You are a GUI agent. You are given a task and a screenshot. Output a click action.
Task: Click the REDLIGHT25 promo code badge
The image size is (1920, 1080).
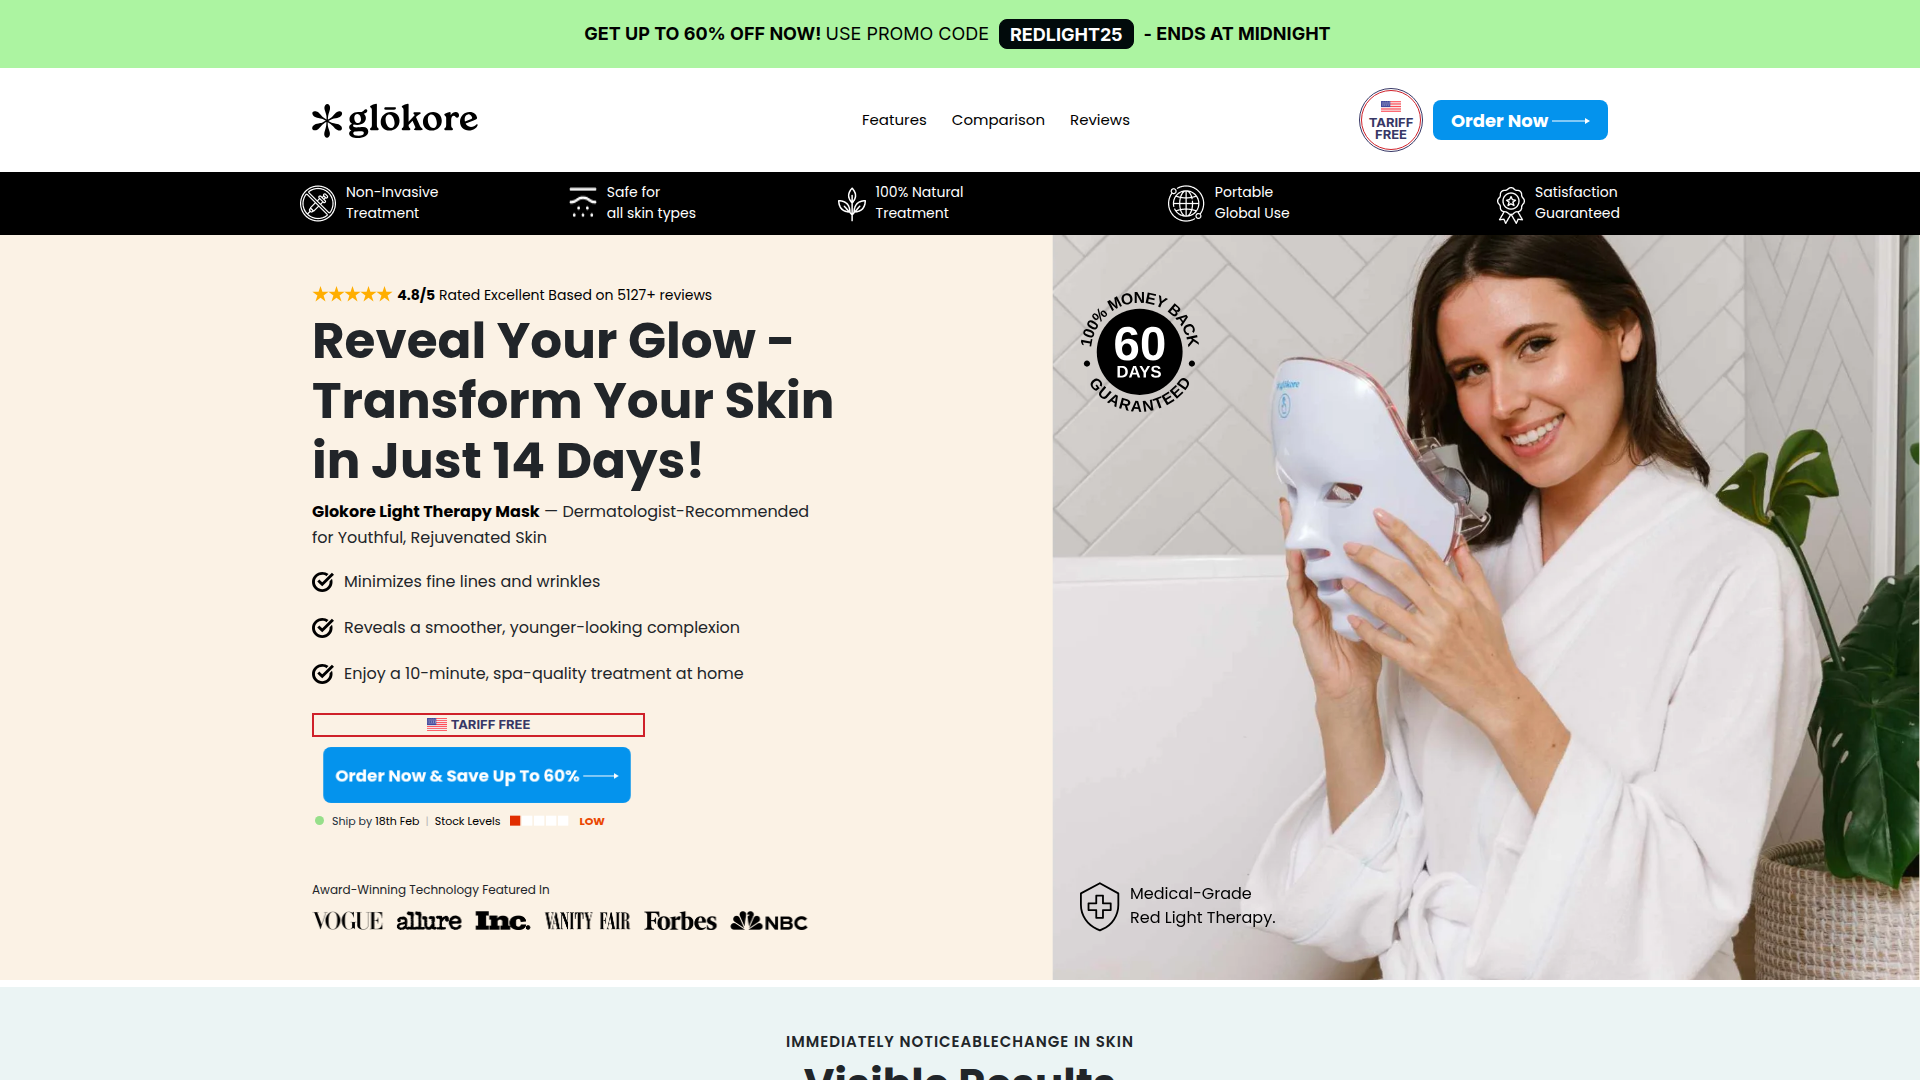[x=1066, y=34]
